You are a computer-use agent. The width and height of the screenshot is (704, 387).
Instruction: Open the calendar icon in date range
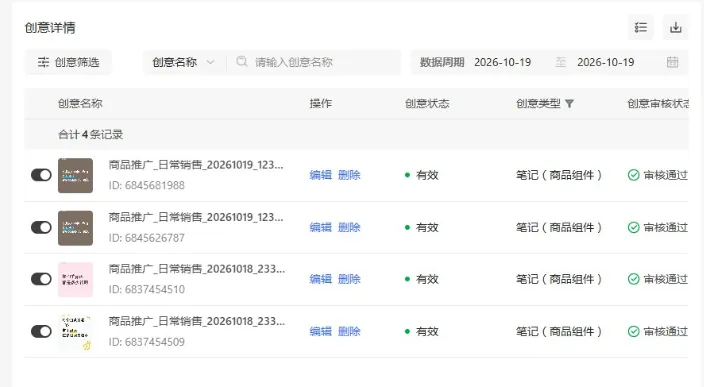(x=672, y=62)
